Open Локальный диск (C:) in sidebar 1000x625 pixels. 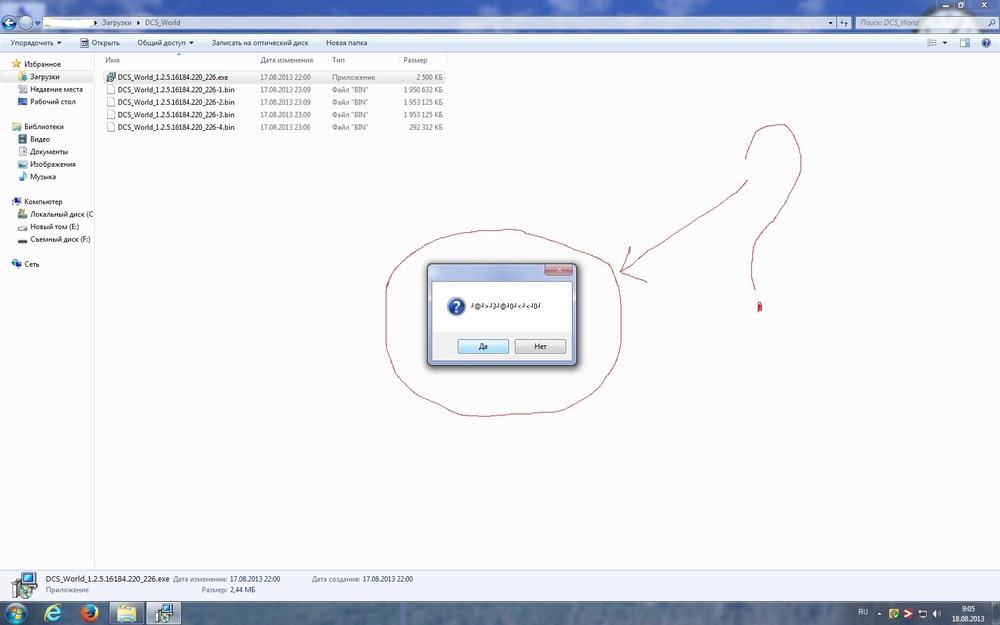(61, 214)
